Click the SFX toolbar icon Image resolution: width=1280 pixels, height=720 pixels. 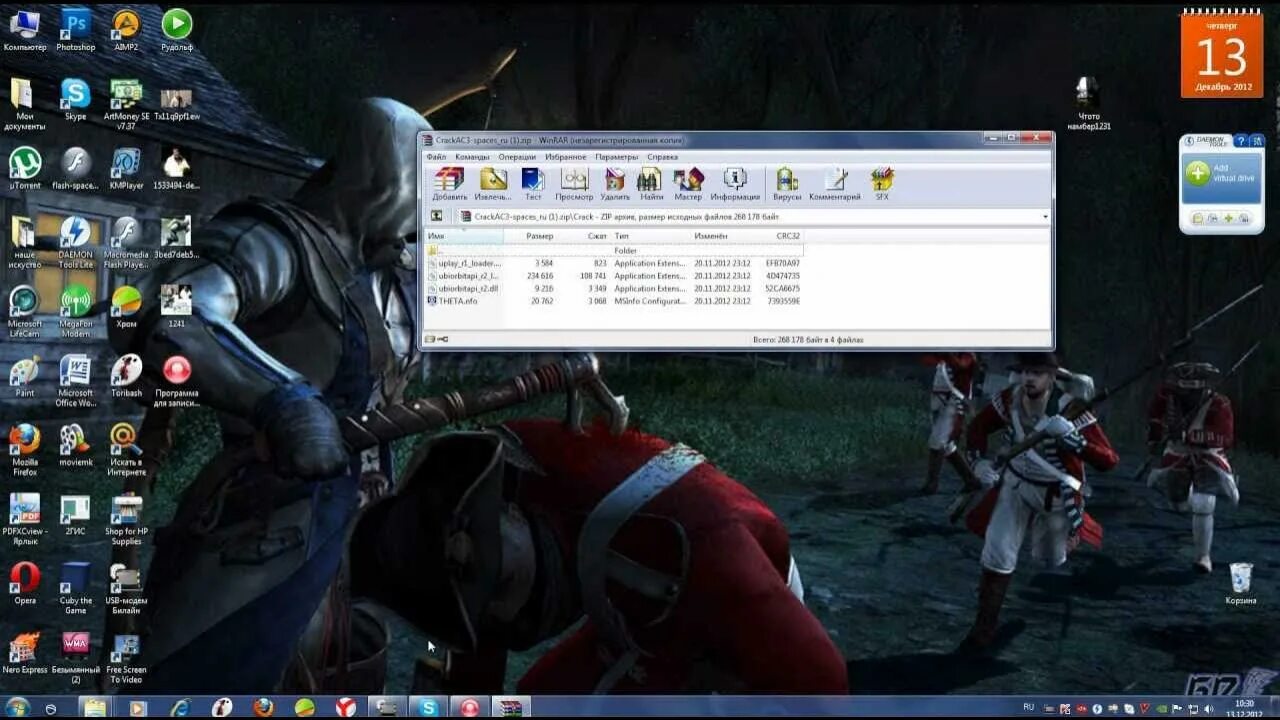pos(882,184)
